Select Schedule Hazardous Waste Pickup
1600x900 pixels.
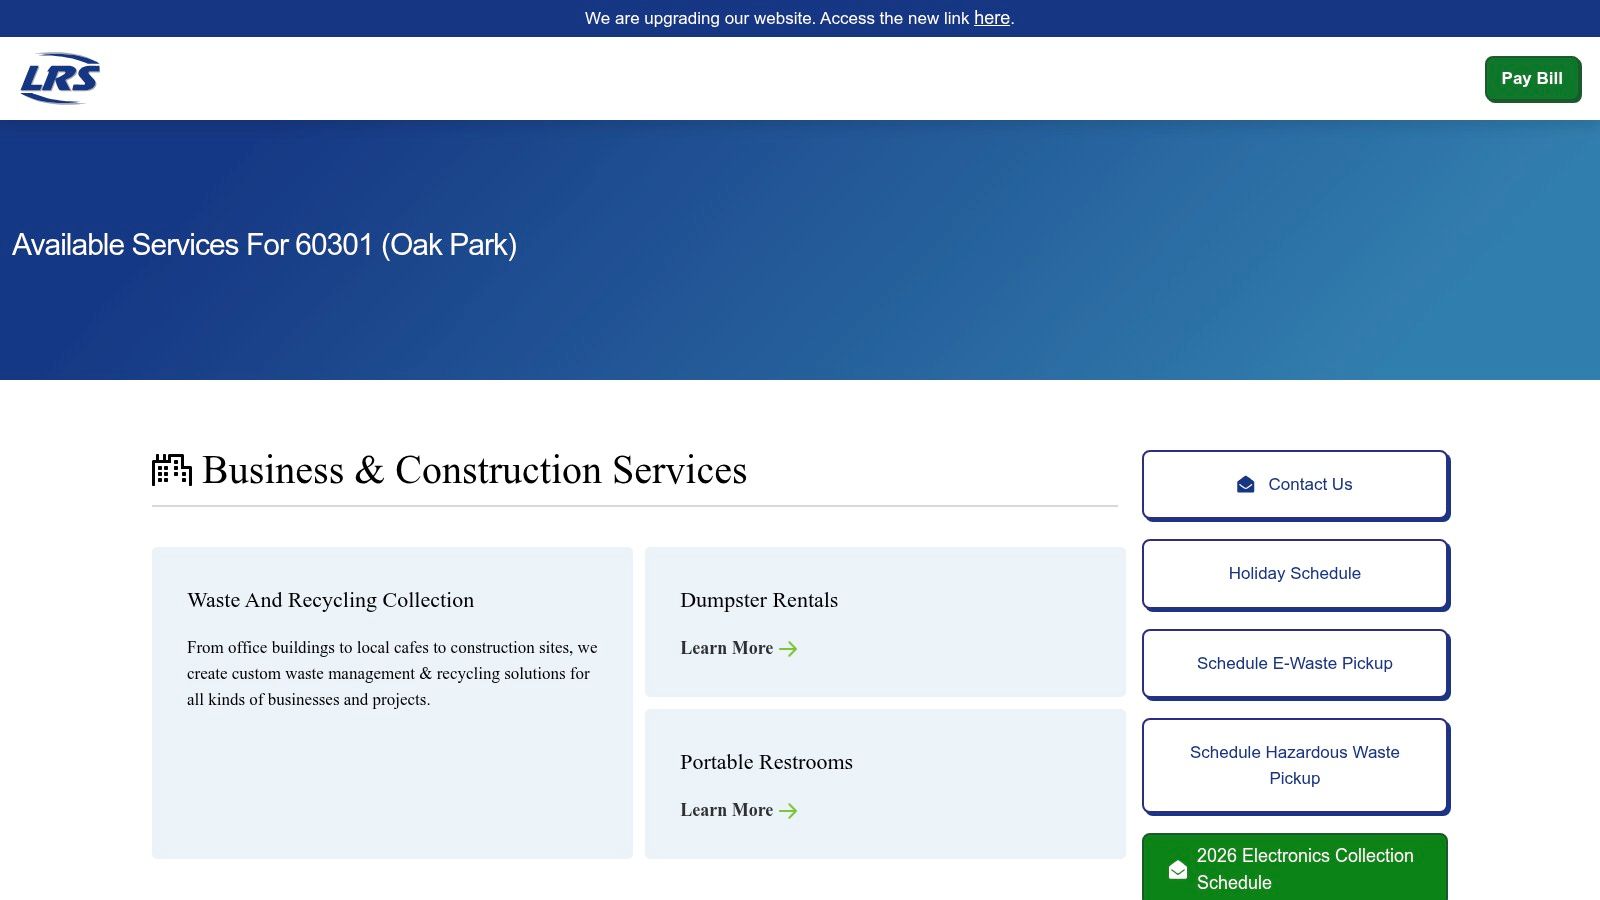tap(1295, 766)
